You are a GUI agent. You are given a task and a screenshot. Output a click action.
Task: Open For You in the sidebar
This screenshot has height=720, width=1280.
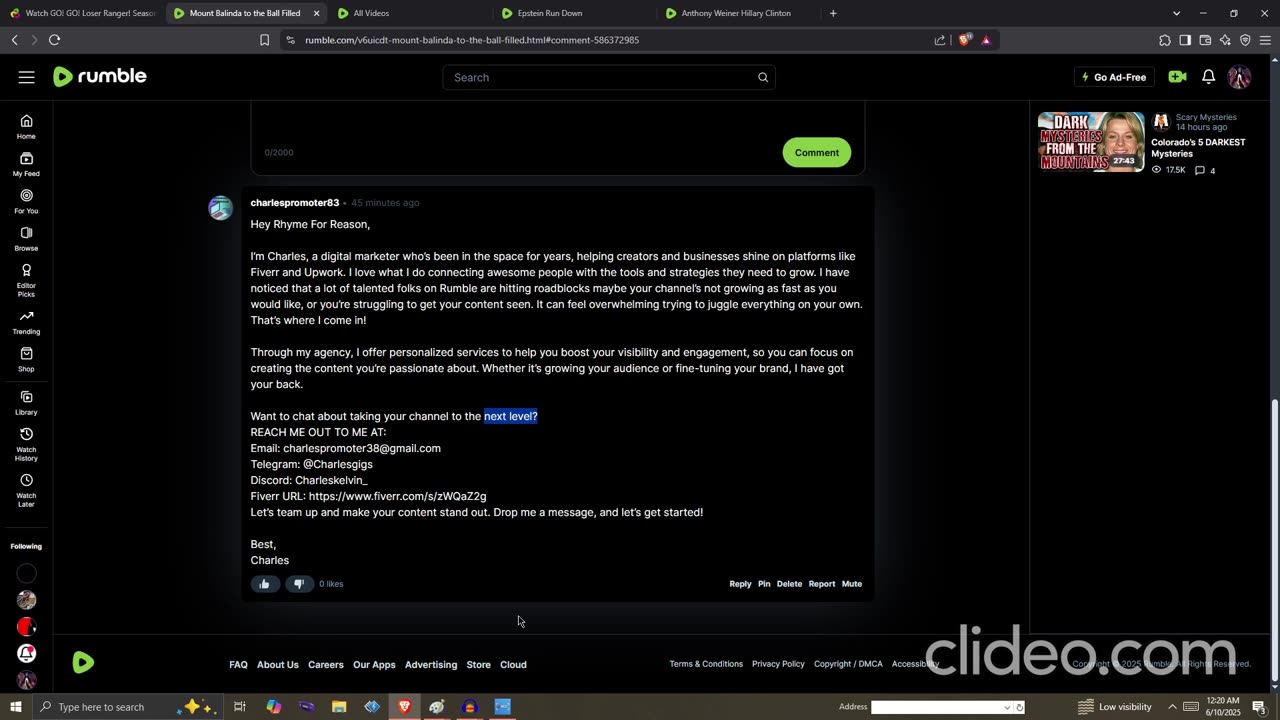pyautogui.click(x=26, y=201)
